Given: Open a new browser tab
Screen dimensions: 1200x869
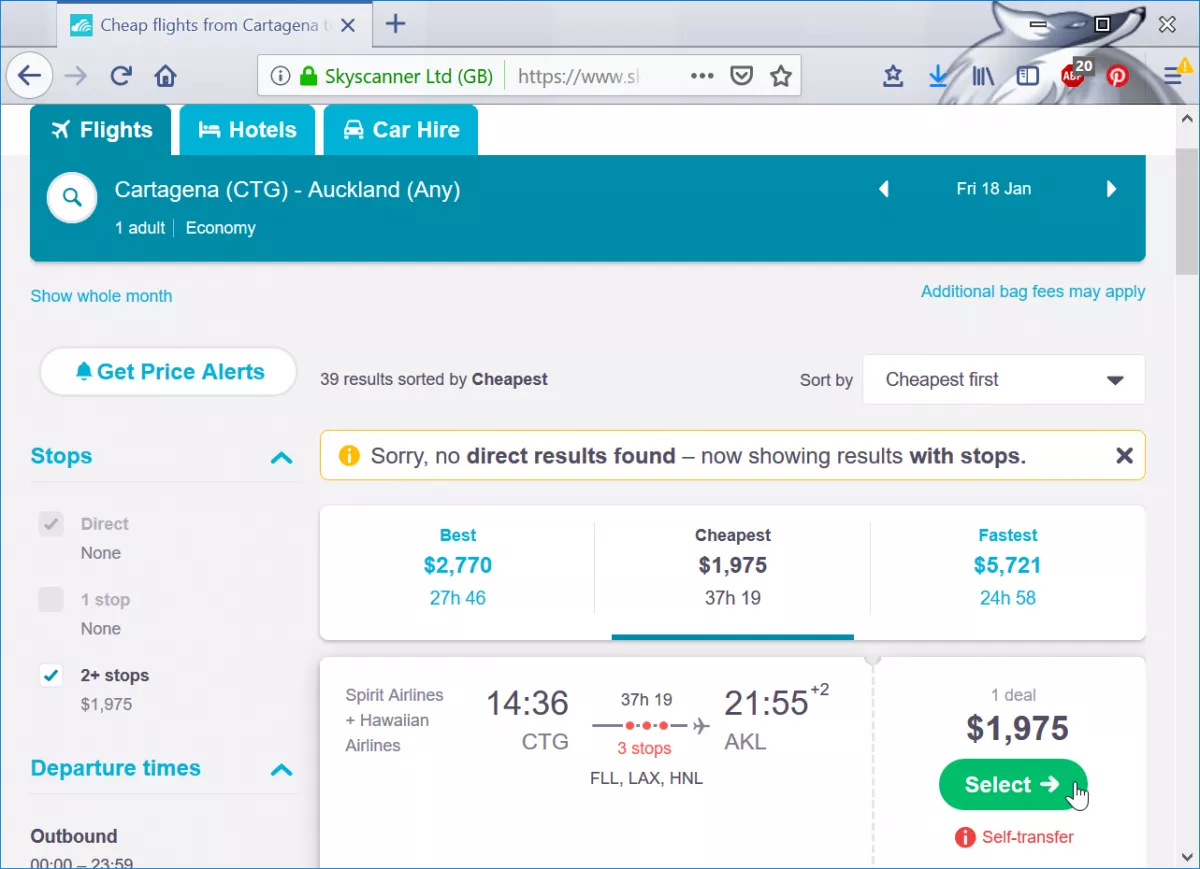Looking at the screenshot, I should (396, 24).
